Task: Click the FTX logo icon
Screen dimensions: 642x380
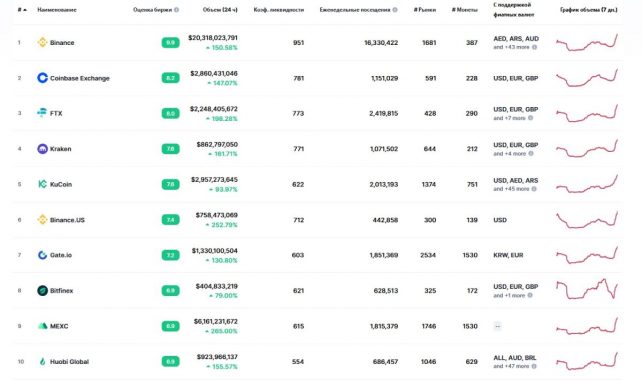Action: tap(42, 113)
